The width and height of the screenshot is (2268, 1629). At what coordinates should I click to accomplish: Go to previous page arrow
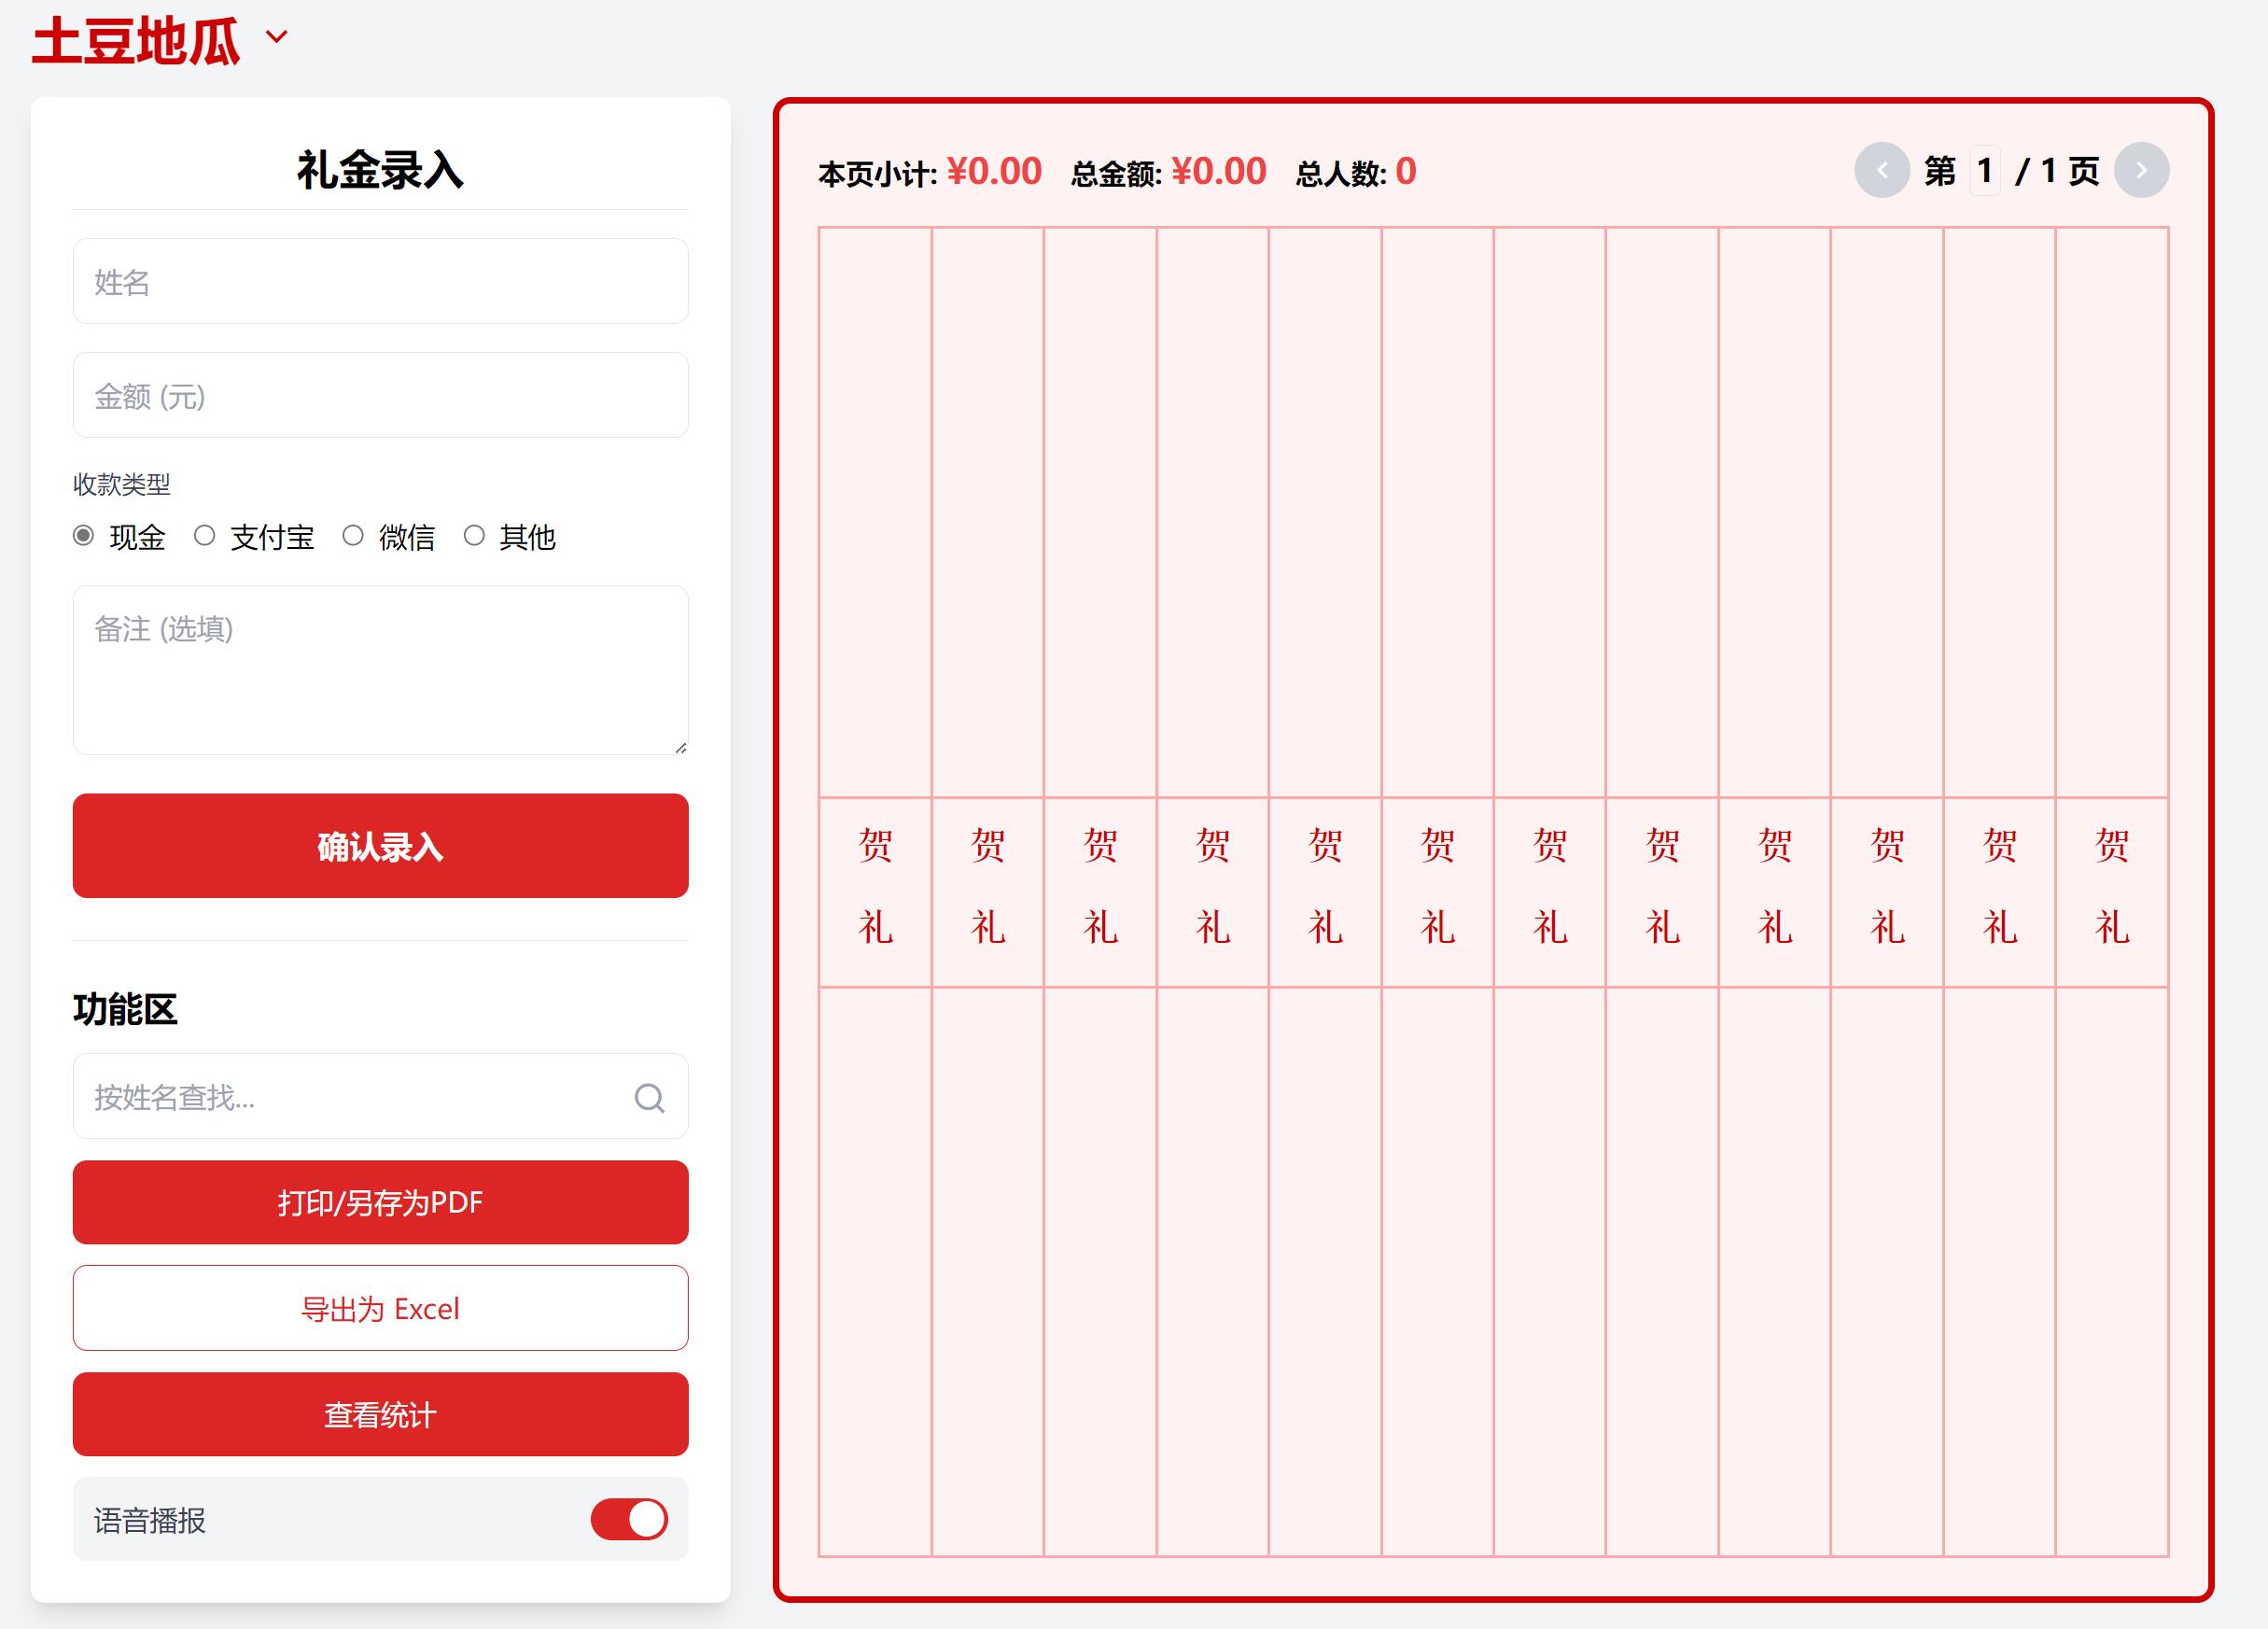1881,170
